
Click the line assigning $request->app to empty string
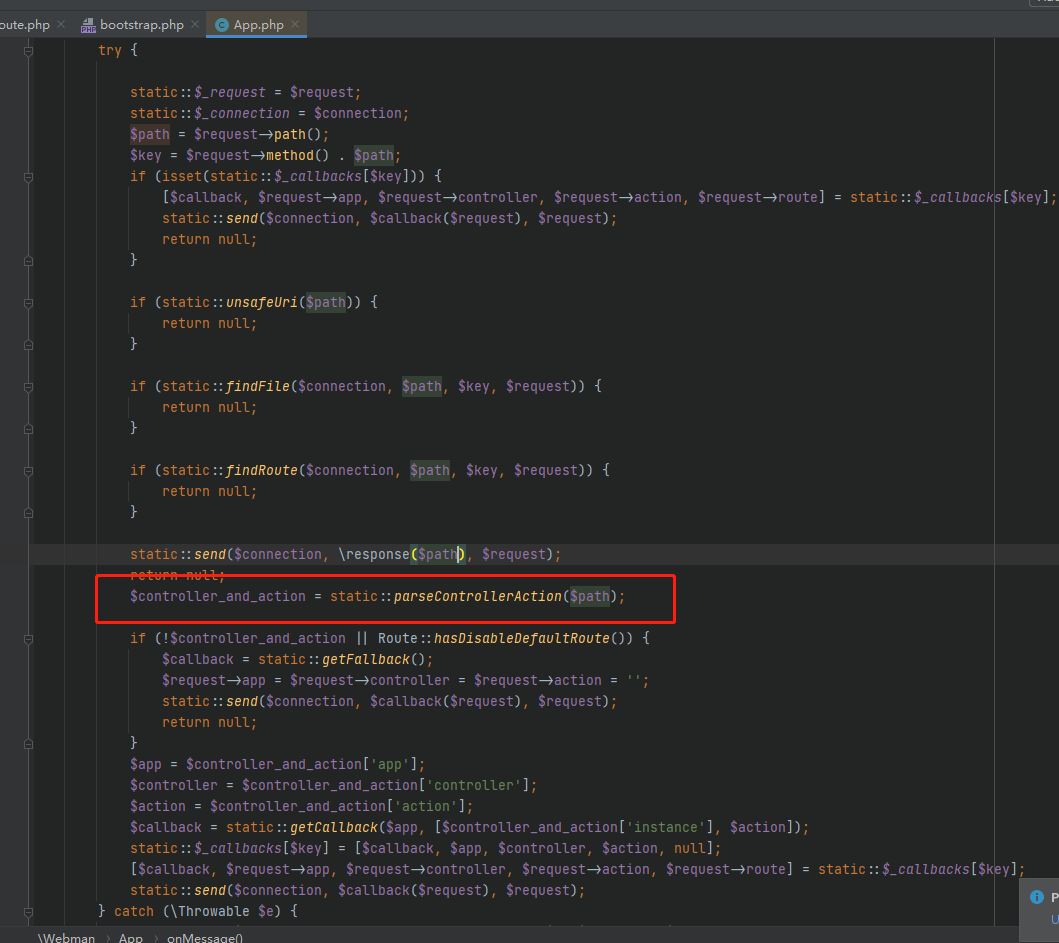[x=405, y=680]
